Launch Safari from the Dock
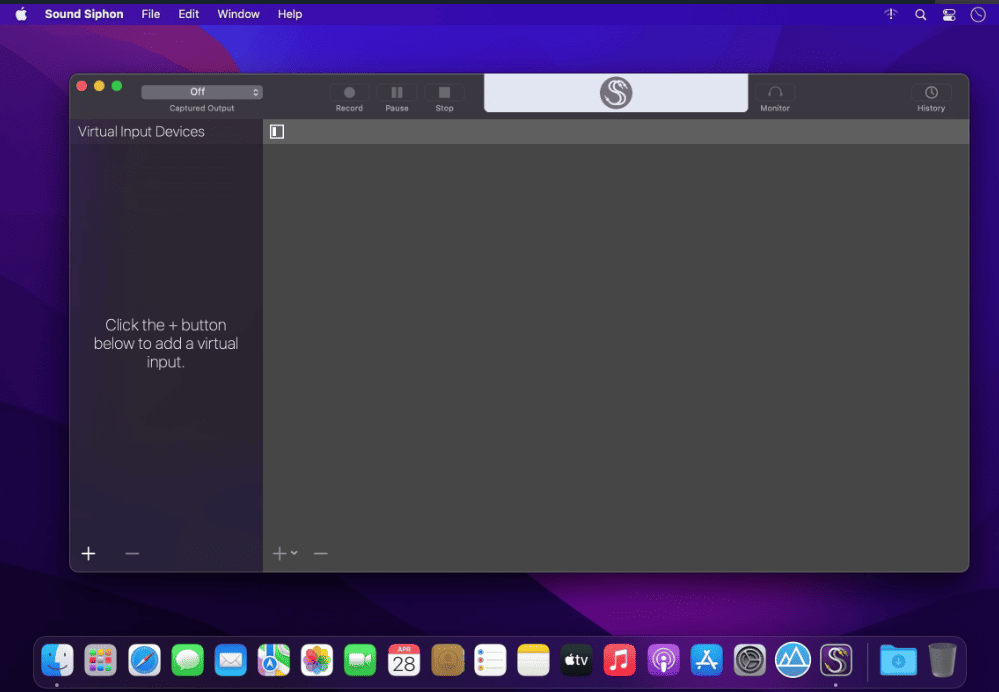 (x=144, y=660)
